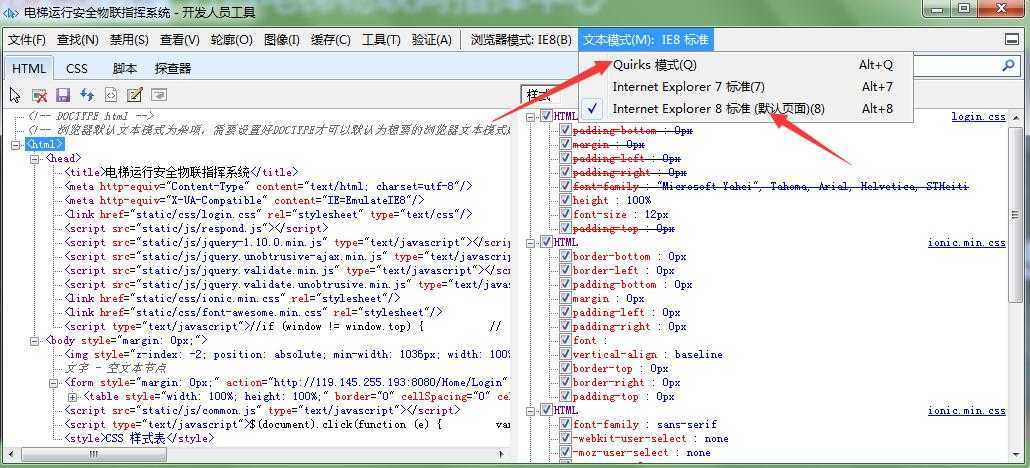Screen dimensions: 1030x468
Task: Collapse the HTML rule containing border-bottom
Action: pyautogui.click(x=531, y=243)
